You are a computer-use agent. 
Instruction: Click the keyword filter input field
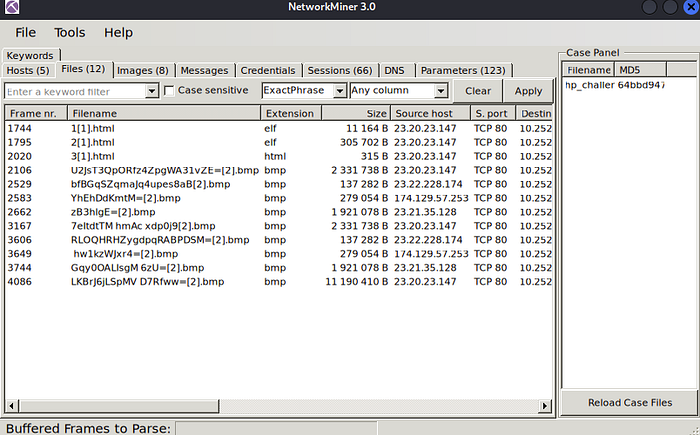[x=75, y=91]
